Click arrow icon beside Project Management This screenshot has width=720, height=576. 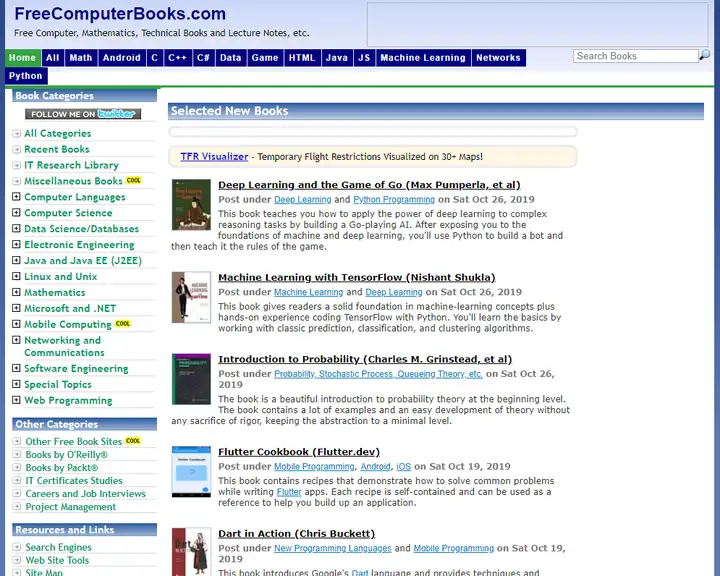coord(17,507)
